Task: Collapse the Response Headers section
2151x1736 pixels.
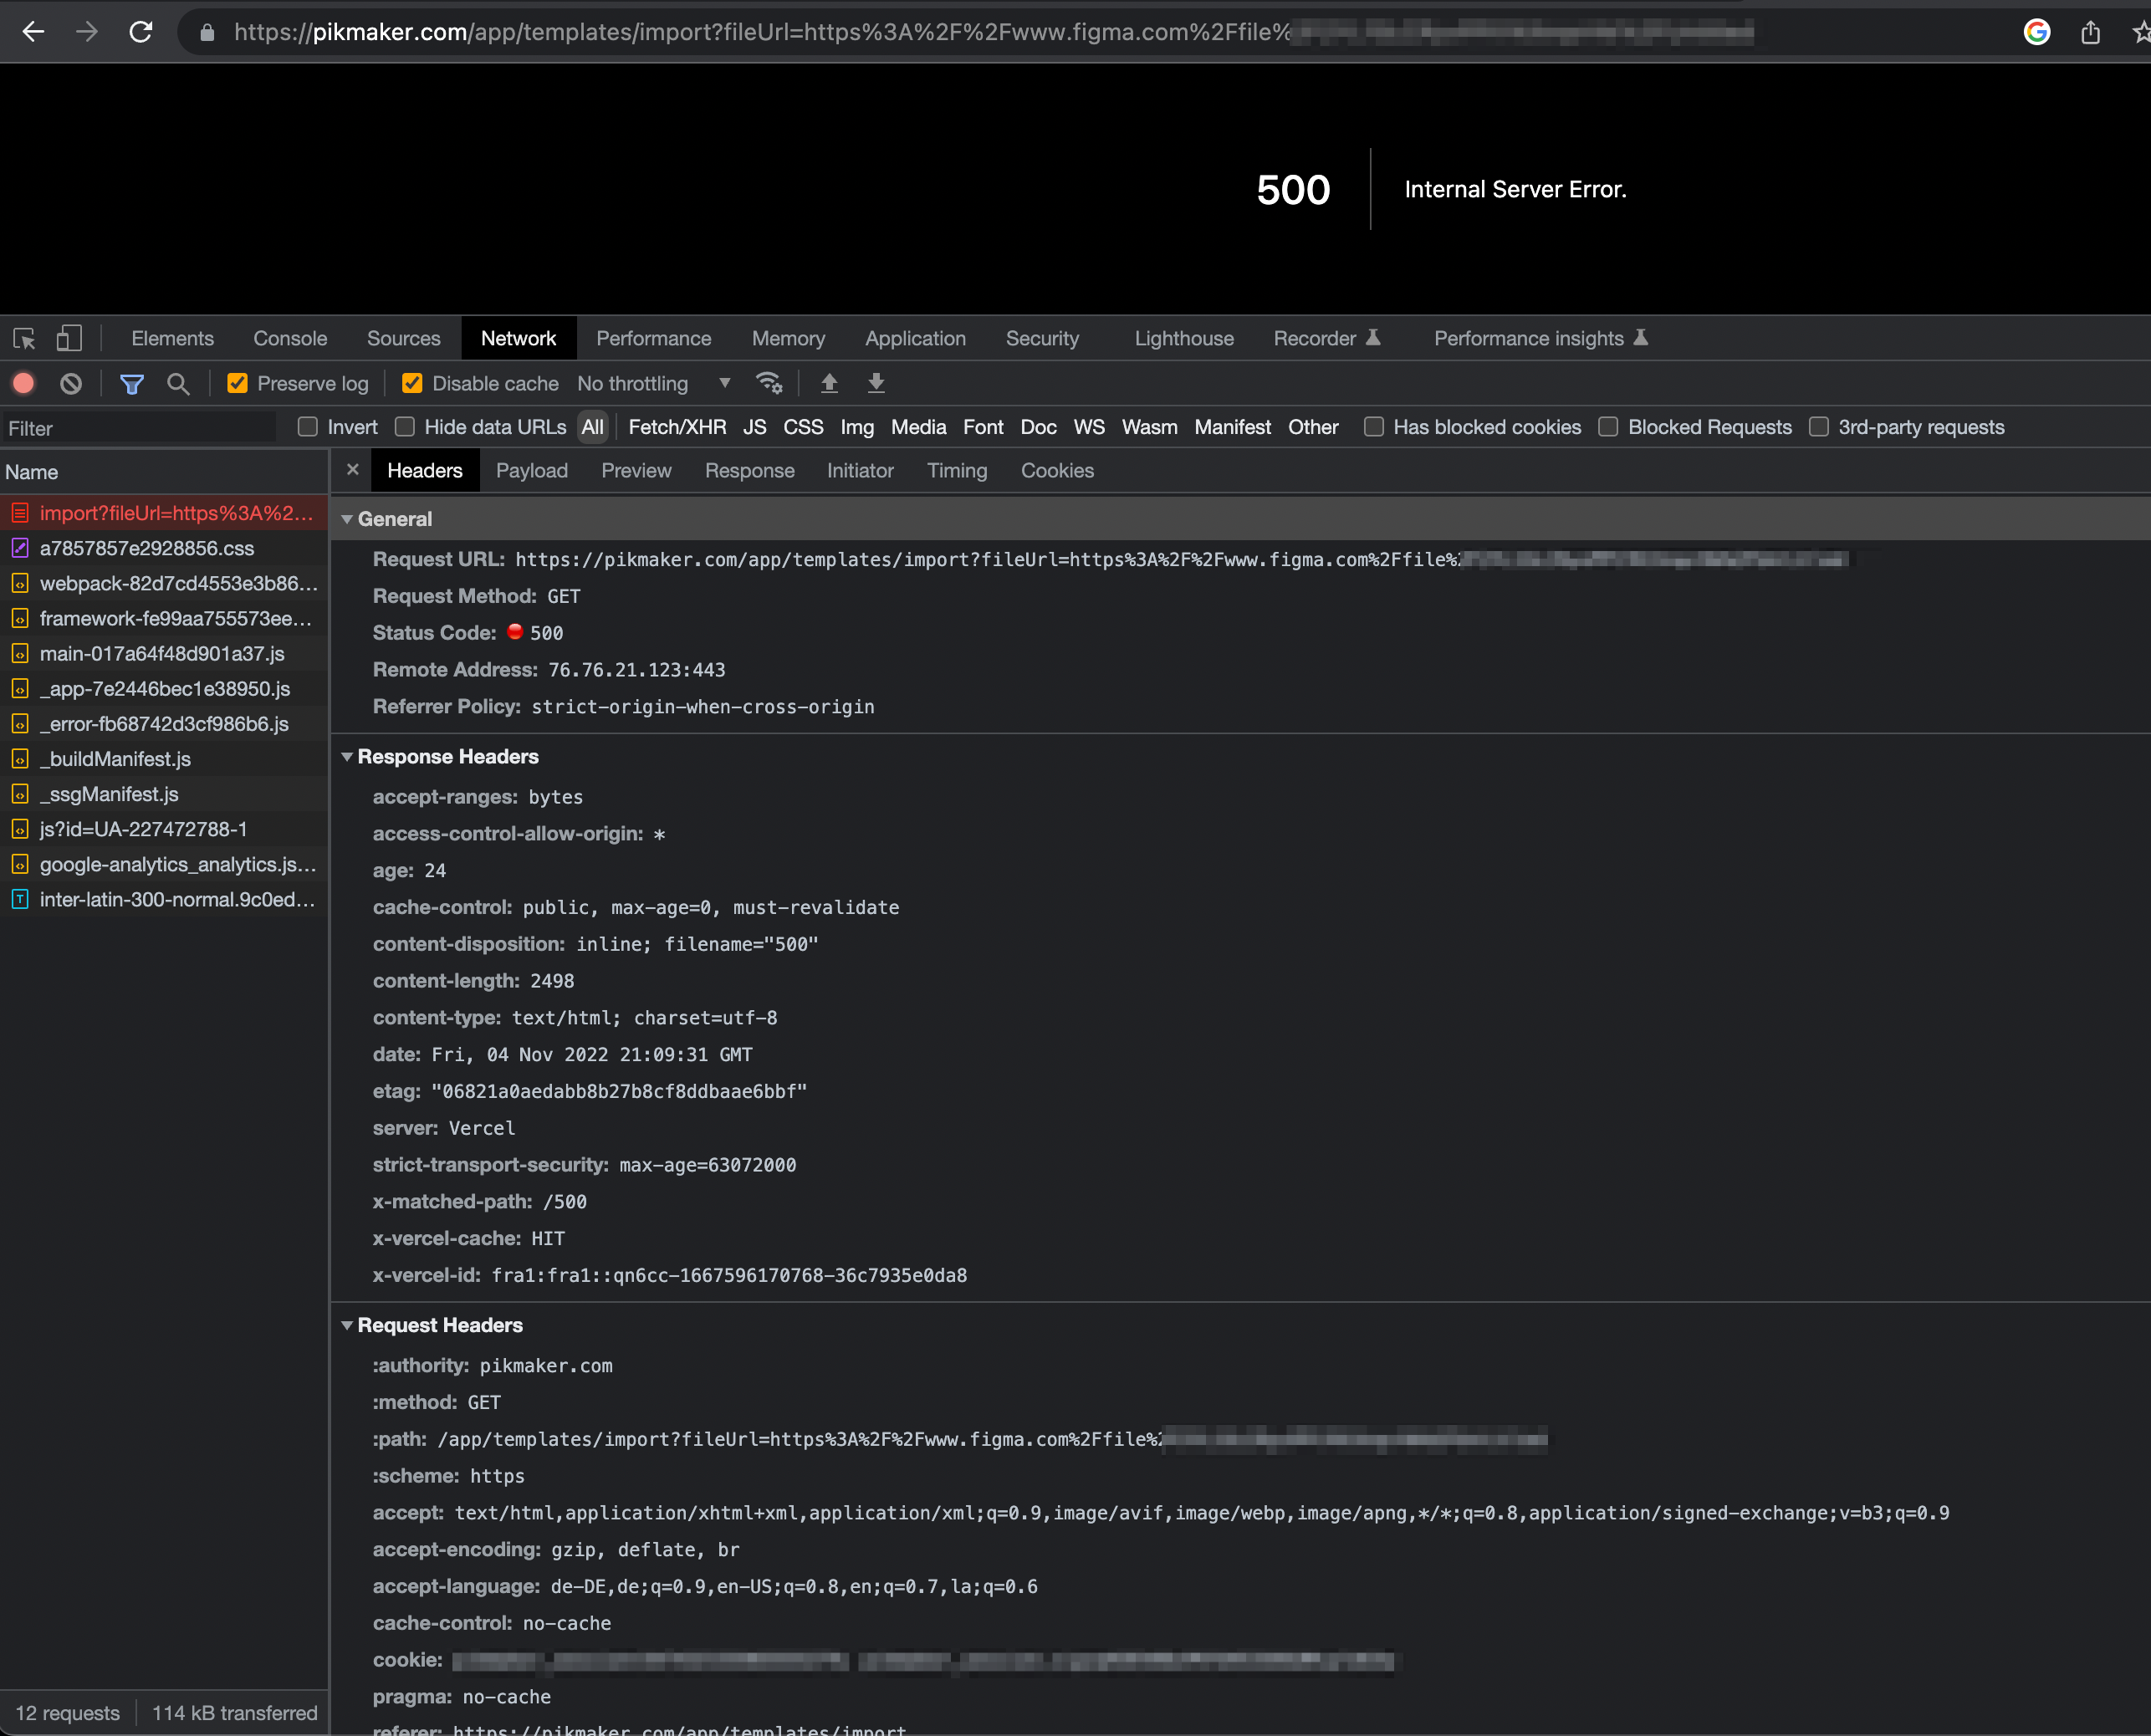Action: (347, 757)
